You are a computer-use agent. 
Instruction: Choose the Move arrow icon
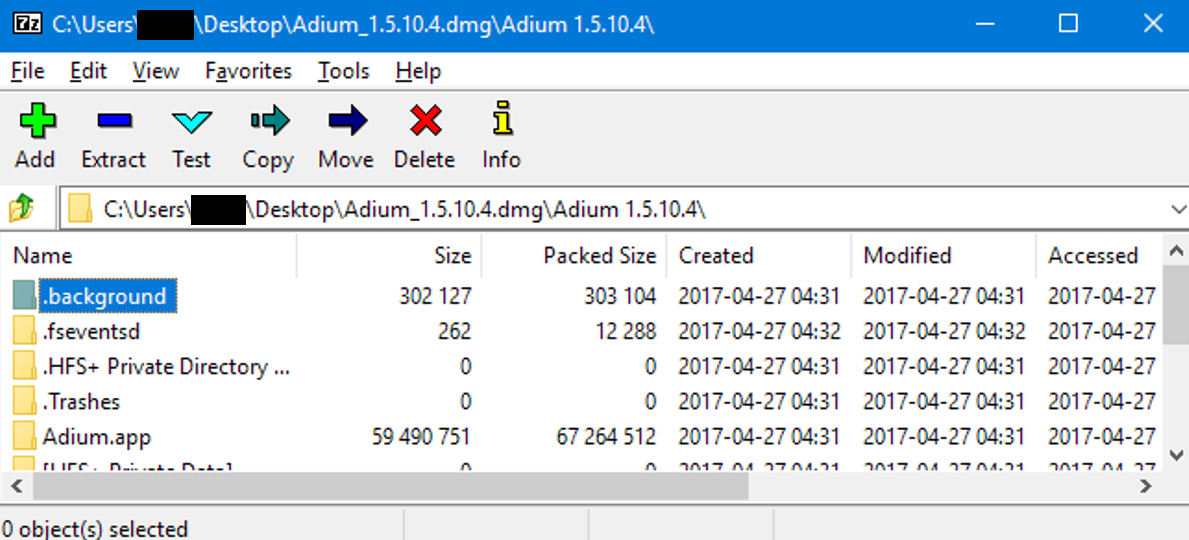346,122
